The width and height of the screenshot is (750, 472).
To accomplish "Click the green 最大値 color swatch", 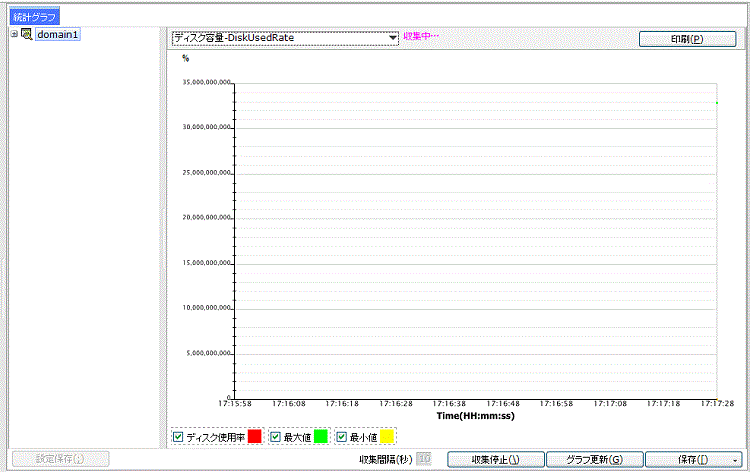I will click(x=320, y=437).
